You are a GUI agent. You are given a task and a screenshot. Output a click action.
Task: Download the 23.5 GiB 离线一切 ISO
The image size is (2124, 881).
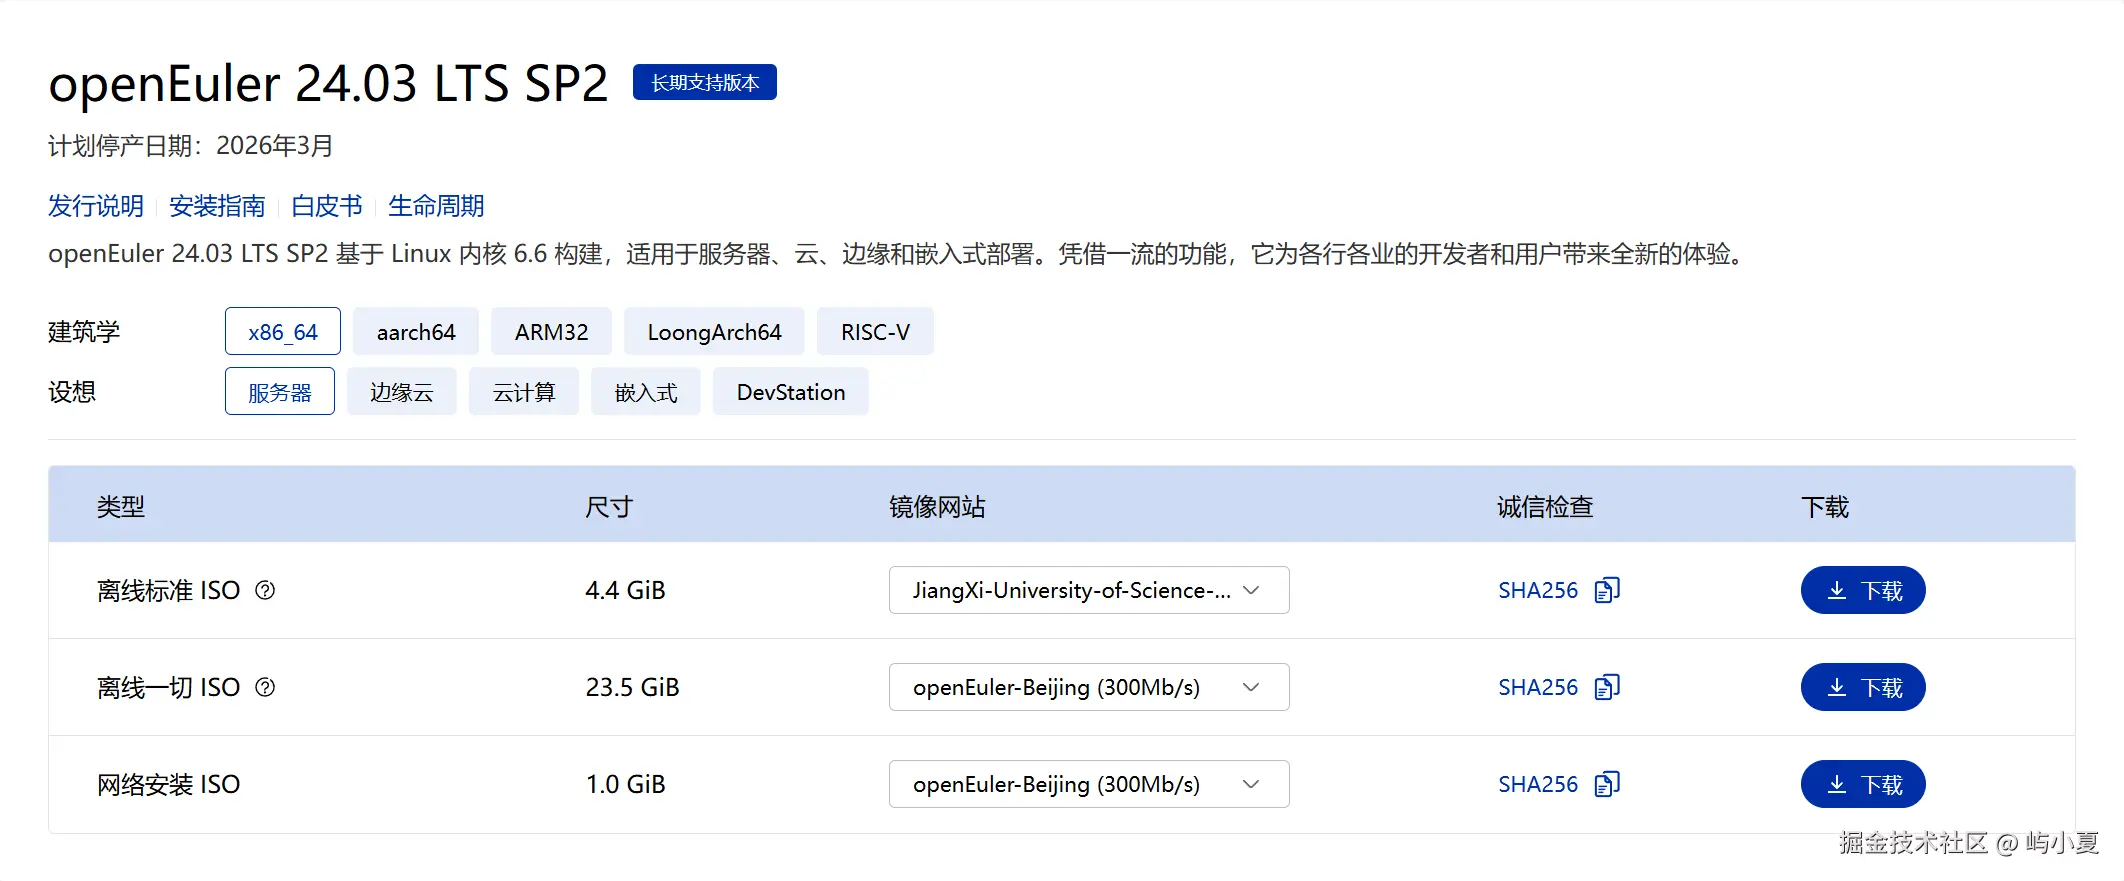click(1862, 687)
